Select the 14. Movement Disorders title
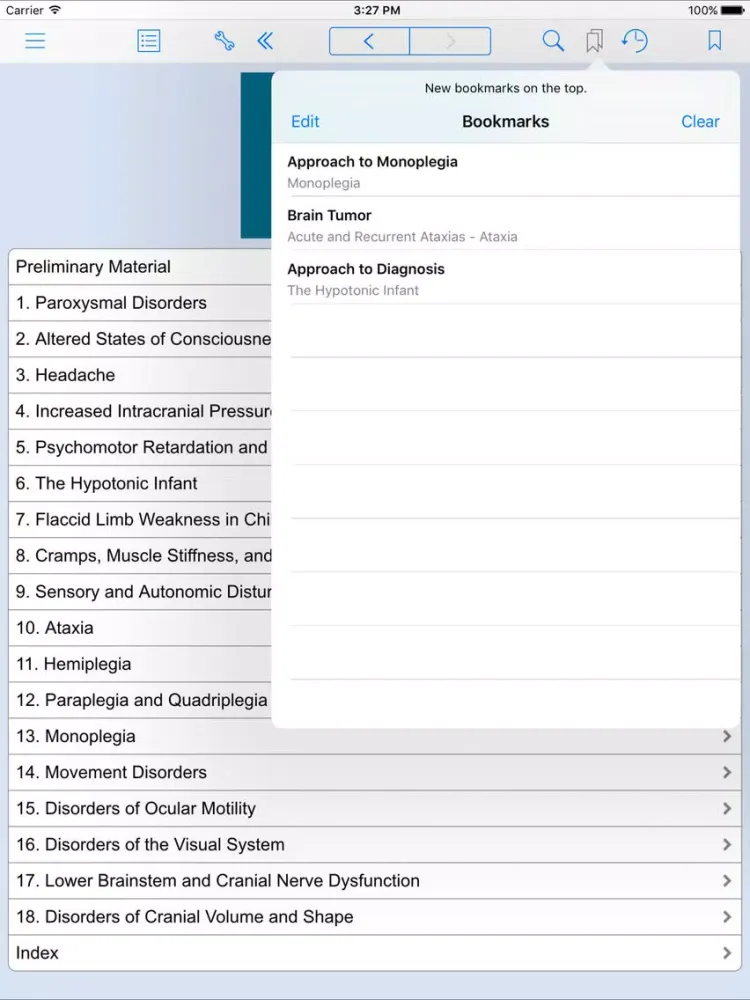Viewport: 750px width, 1000px height. [112, 772]
